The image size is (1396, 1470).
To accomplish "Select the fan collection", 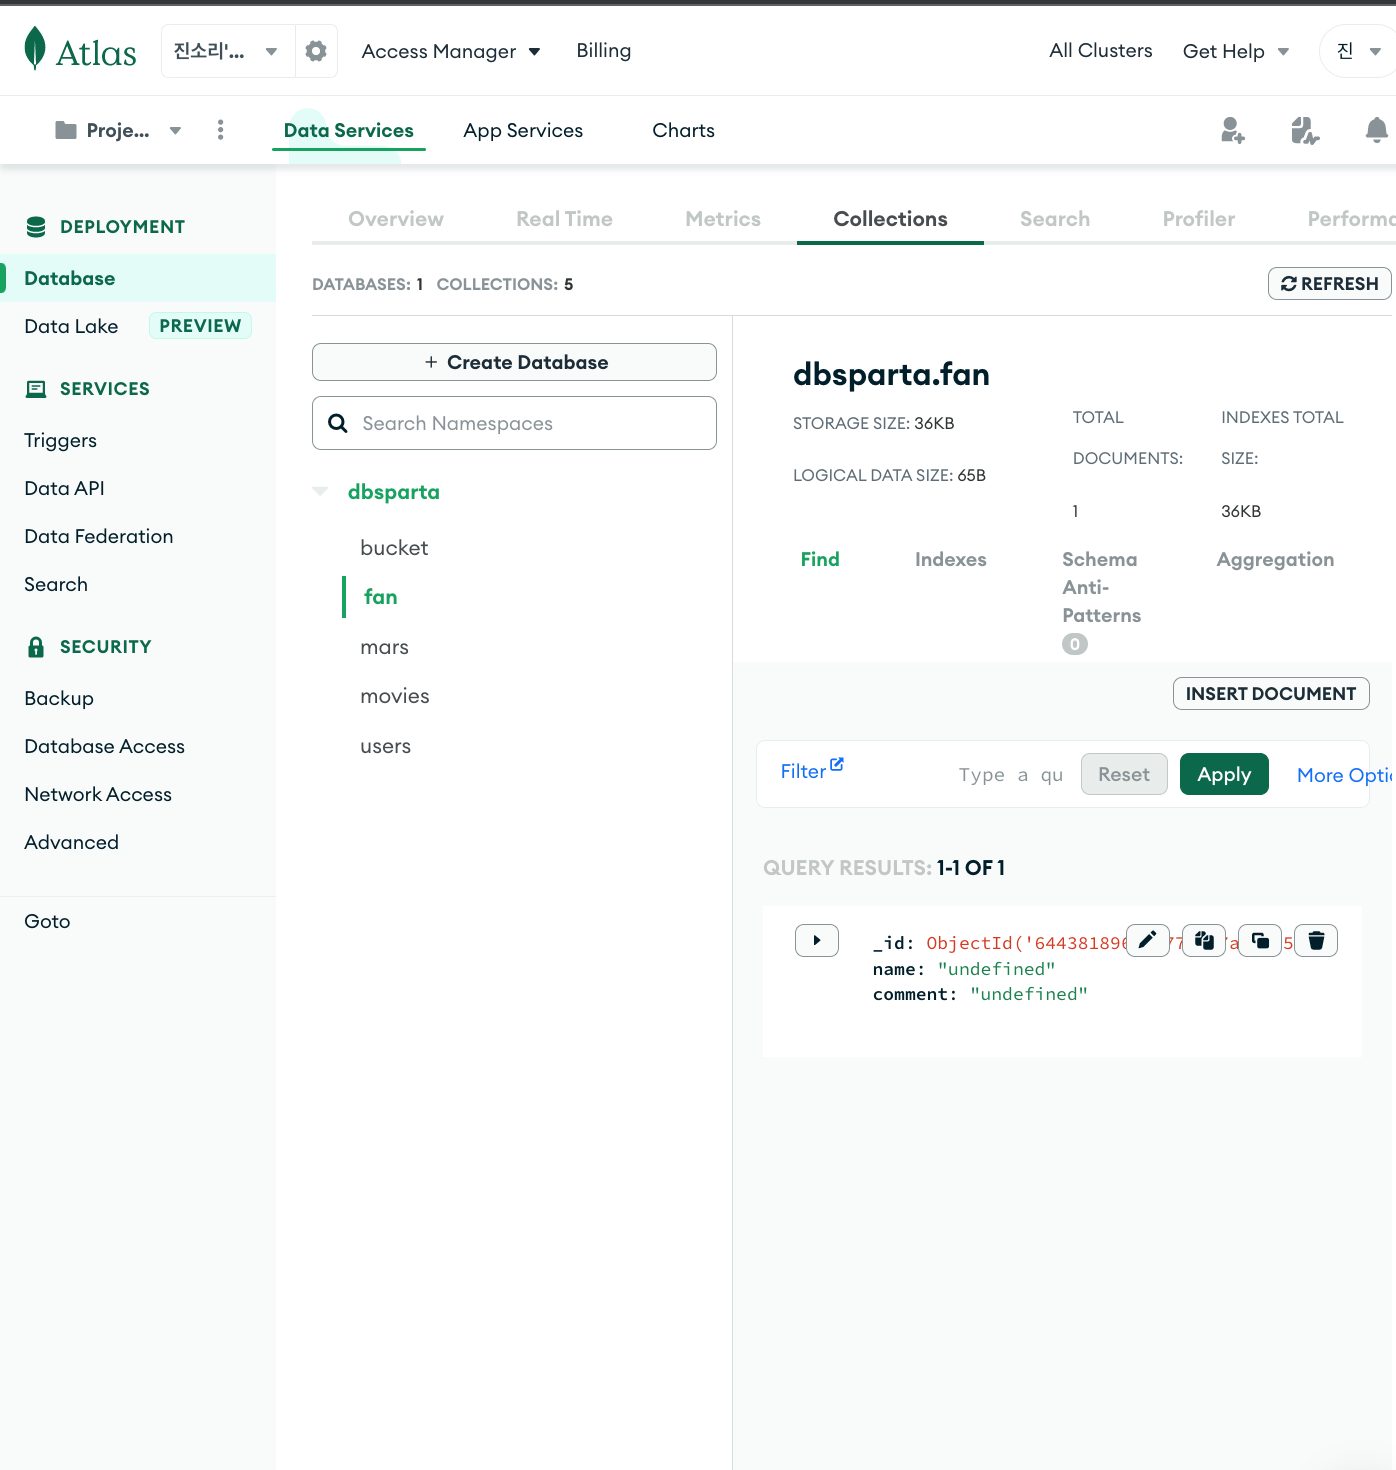I will (x=381, y=597).
